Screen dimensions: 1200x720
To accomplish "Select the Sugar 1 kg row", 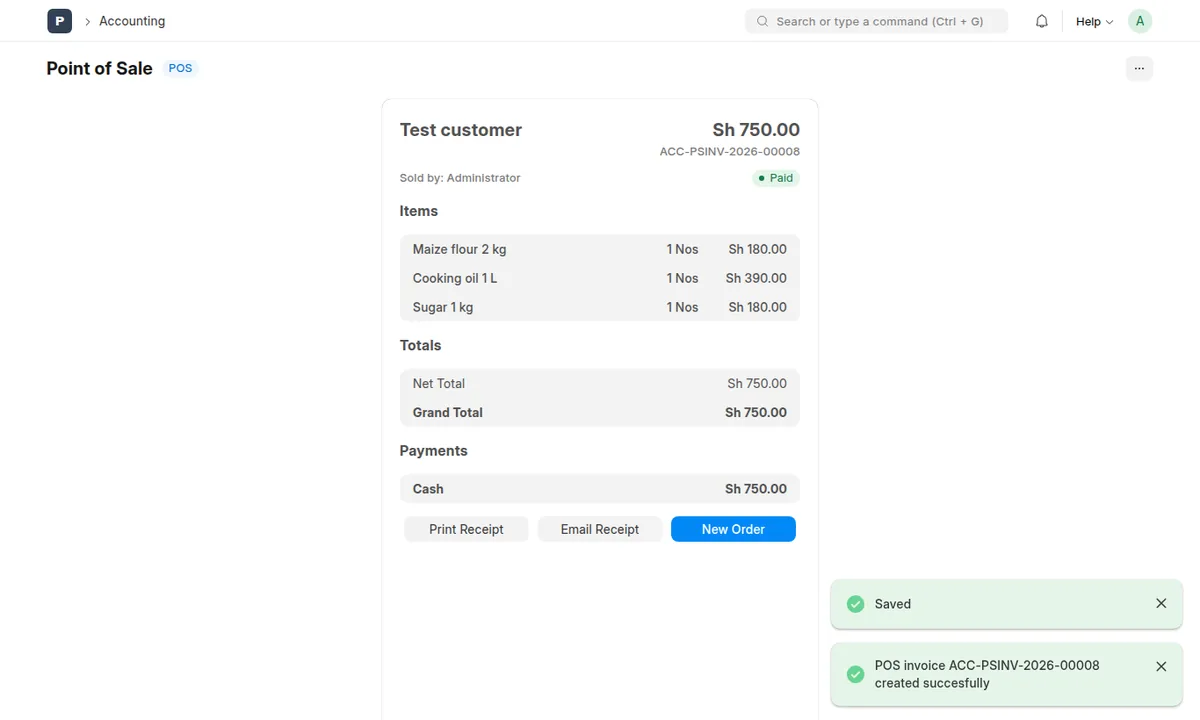I will tap(600, 307).
